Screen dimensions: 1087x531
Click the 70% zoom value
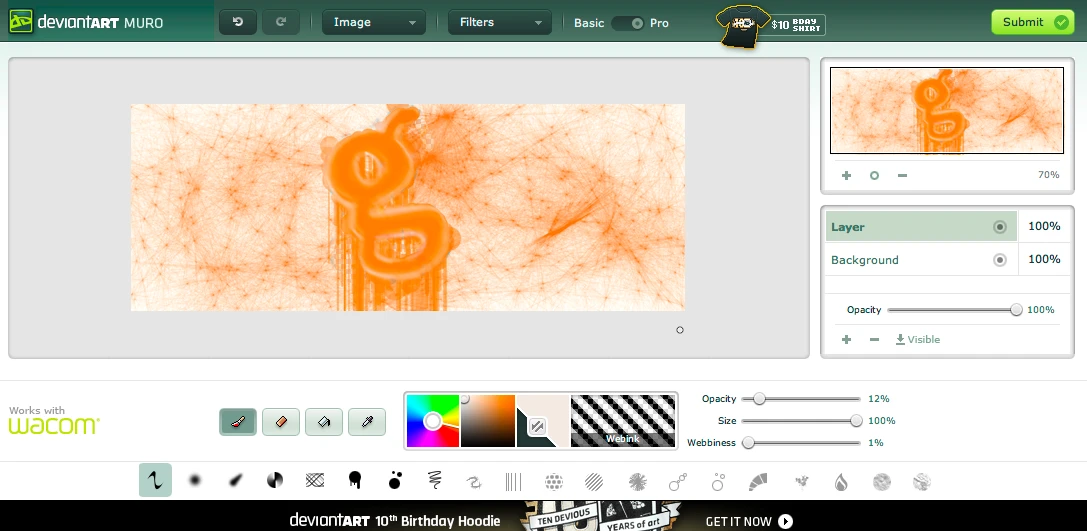[x=1048, y=175]
